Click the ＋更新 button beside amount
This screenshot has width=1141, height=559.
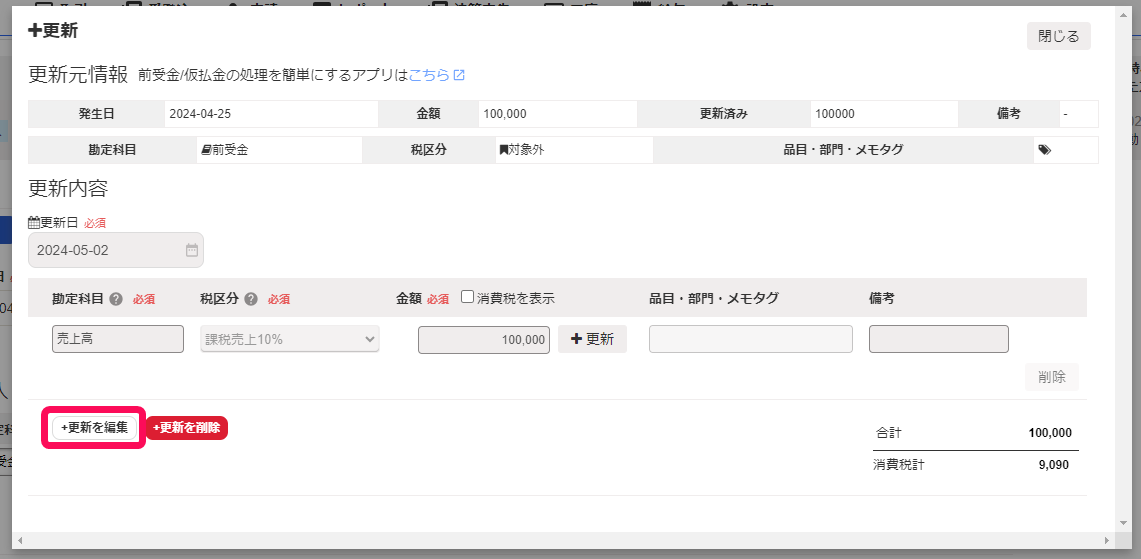coord(592,339)
